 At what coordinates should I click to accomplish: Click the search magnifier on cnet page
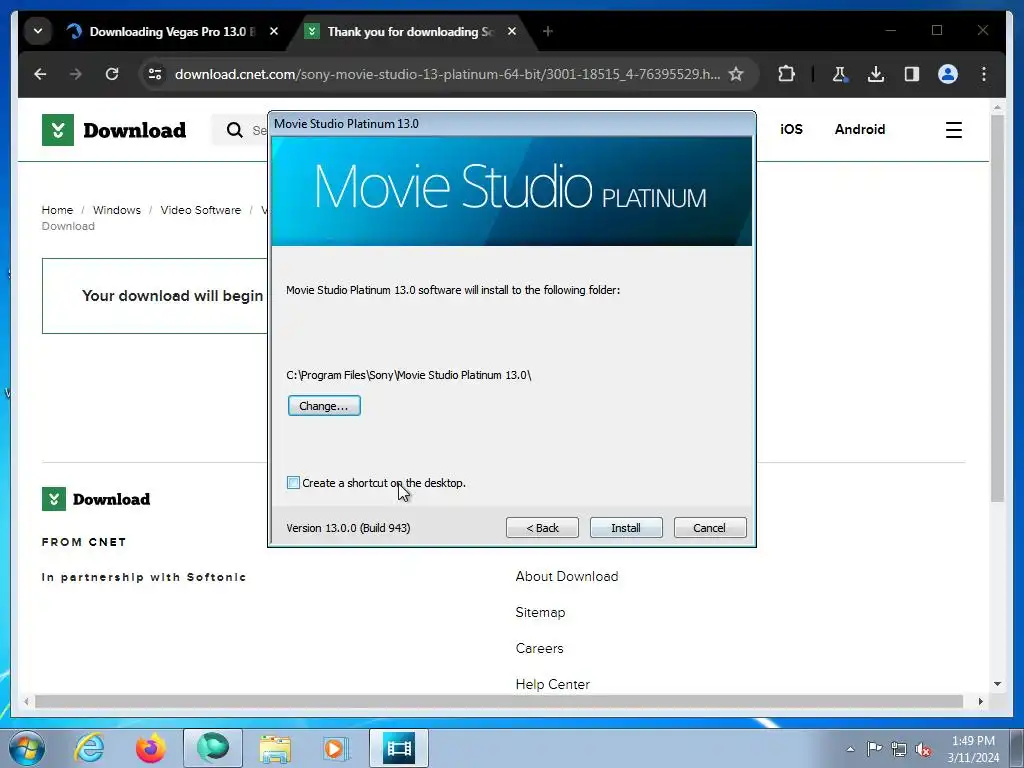(234, 130)
